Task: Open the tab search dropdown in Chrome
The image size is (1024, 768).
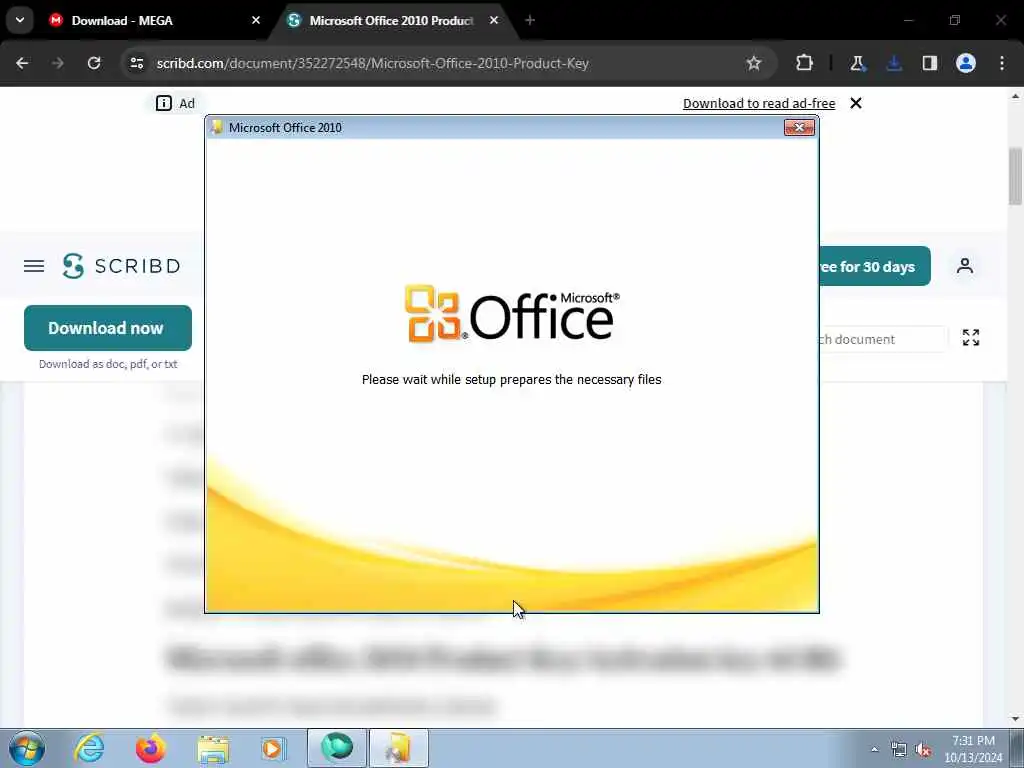Action: [20, 20]
